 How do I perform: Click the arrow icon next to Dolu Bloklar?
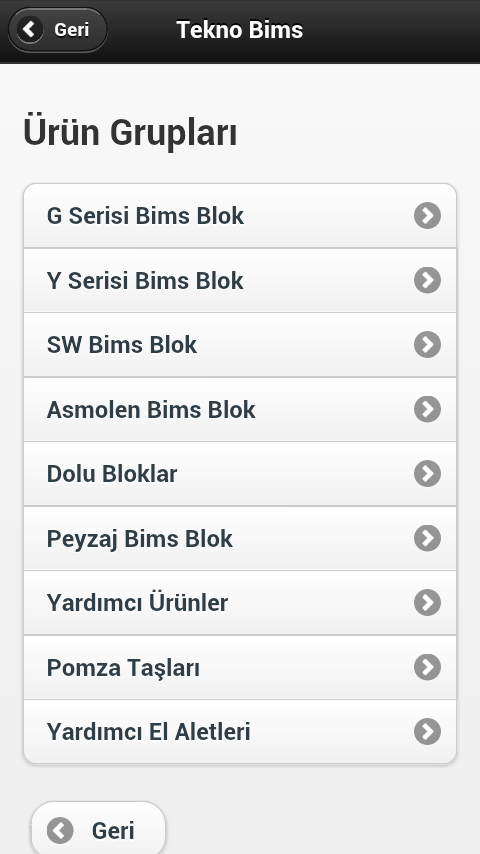(x=427, y=473)
